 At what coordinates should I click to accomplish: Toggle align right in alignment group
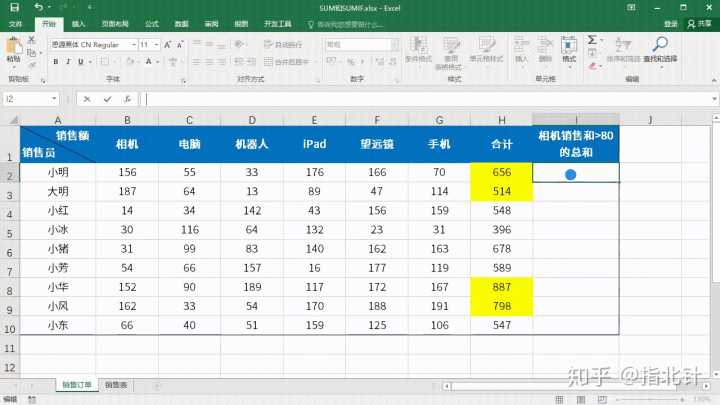point(221,62)
